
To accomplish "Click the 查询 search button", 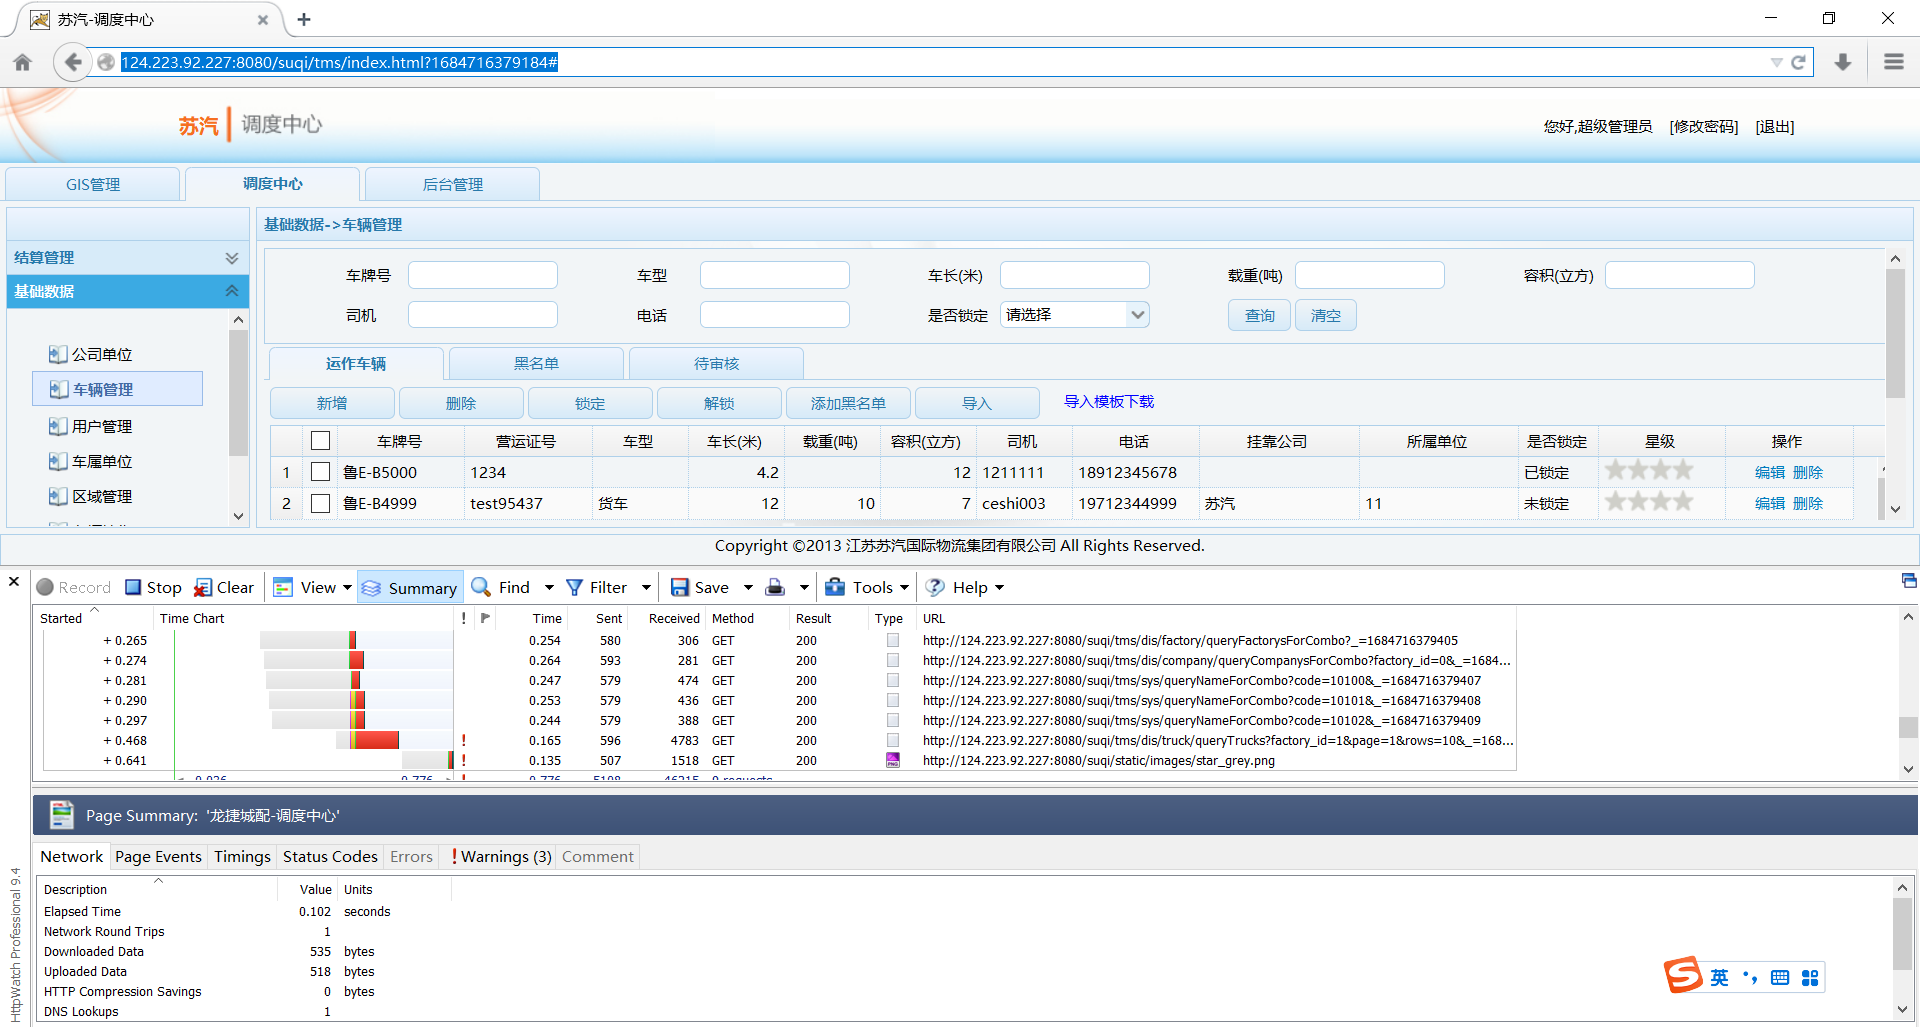I will click(1260, 315).
